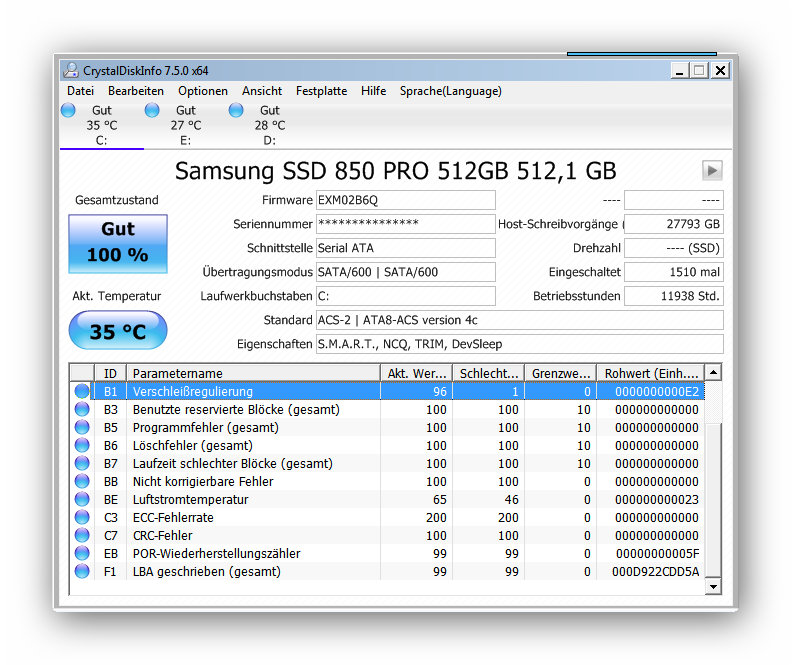Select the CRC-Fehler row
792x665 pixels.
pos(387,536)
